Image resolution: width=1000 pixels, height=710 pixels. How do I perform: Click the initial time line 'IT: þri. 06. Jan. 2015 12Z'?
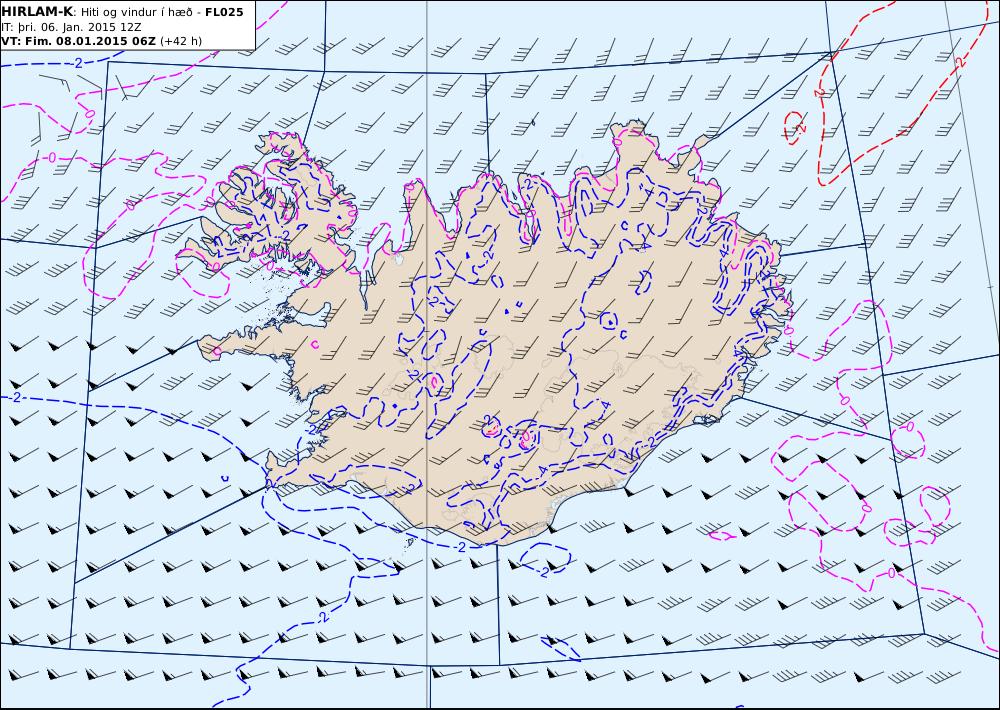coord(71,27)
